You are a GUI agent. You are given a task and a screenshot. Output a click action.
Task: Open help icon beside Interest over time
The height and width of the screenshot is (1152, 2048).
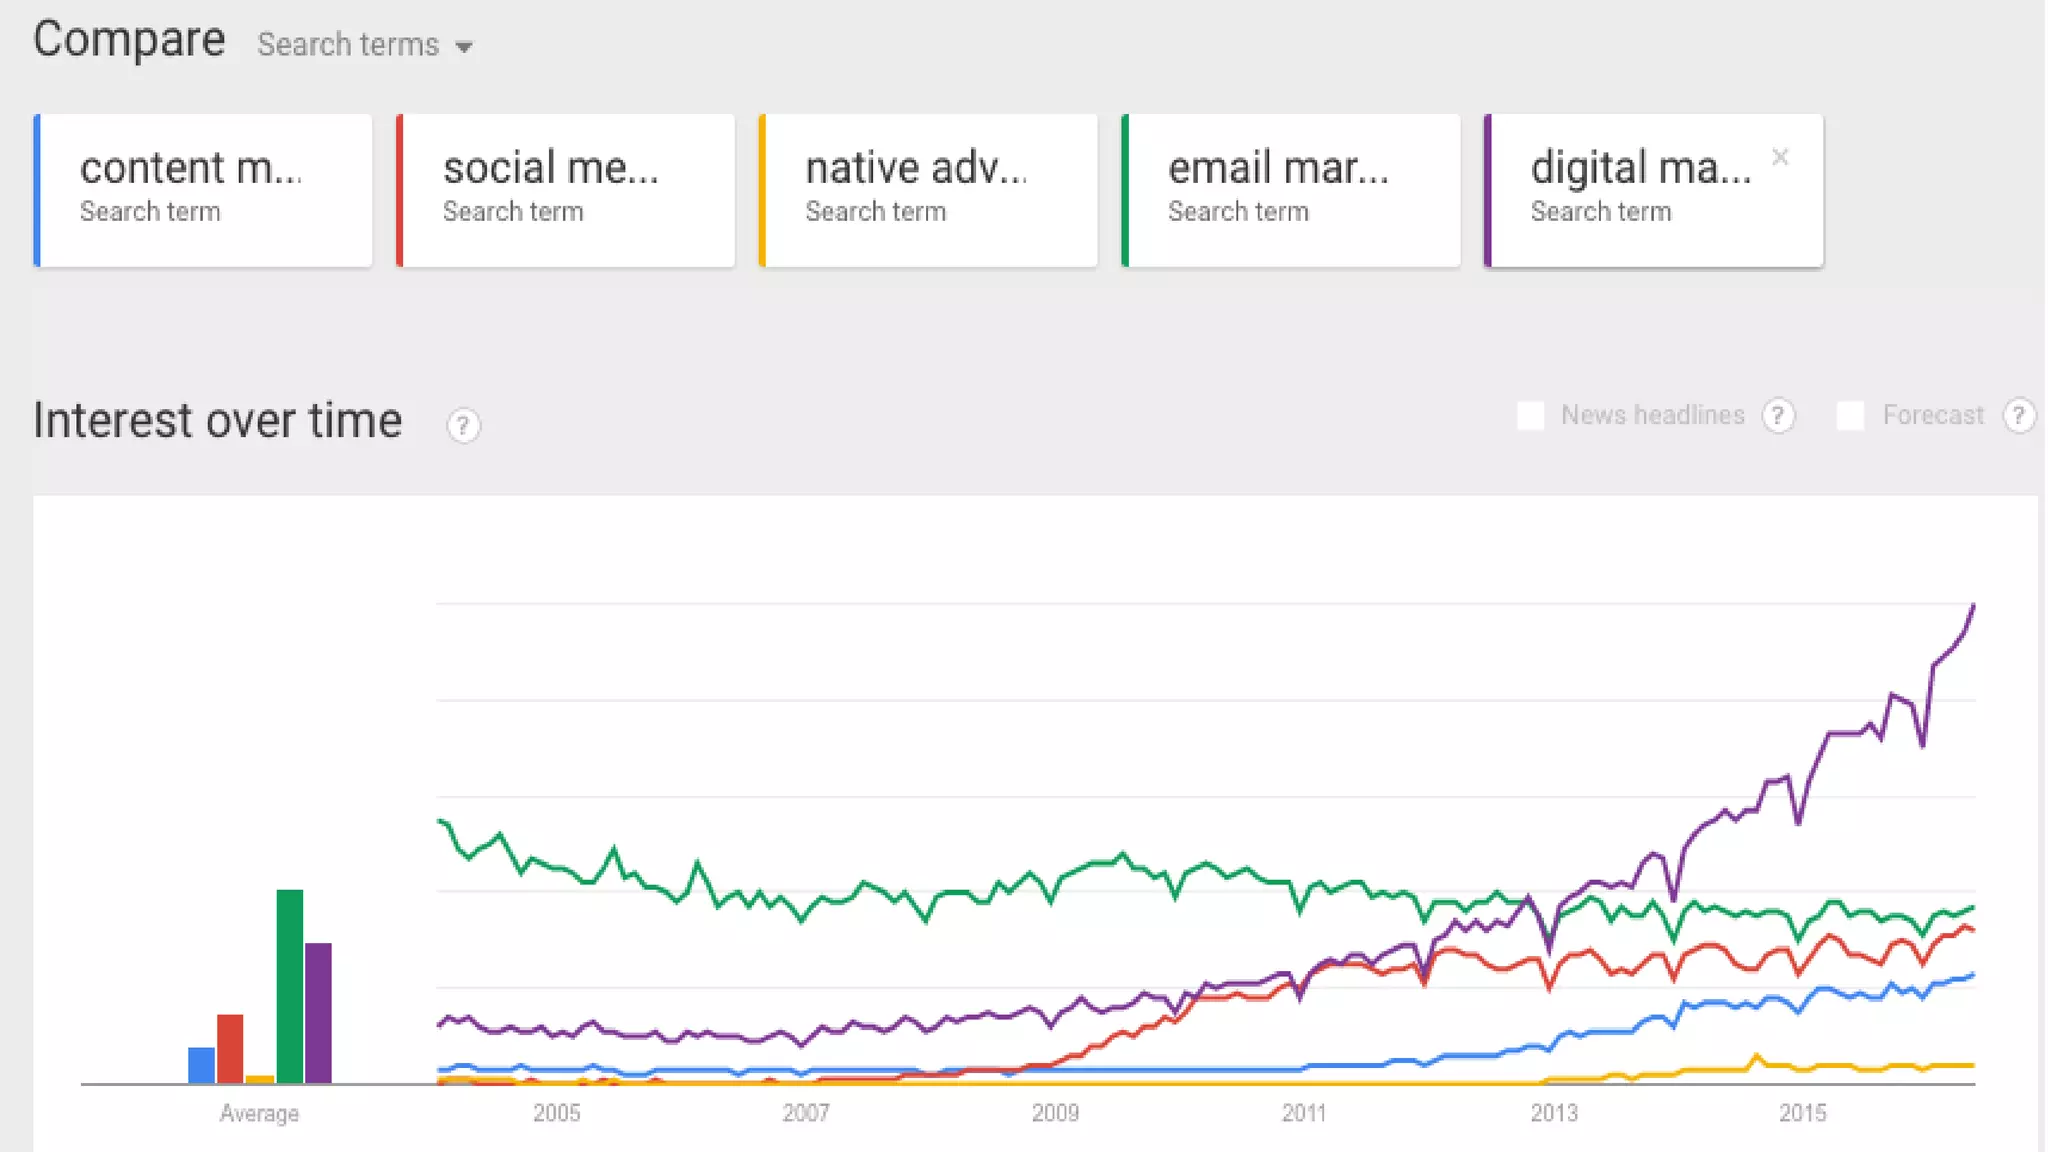(463, 426)
